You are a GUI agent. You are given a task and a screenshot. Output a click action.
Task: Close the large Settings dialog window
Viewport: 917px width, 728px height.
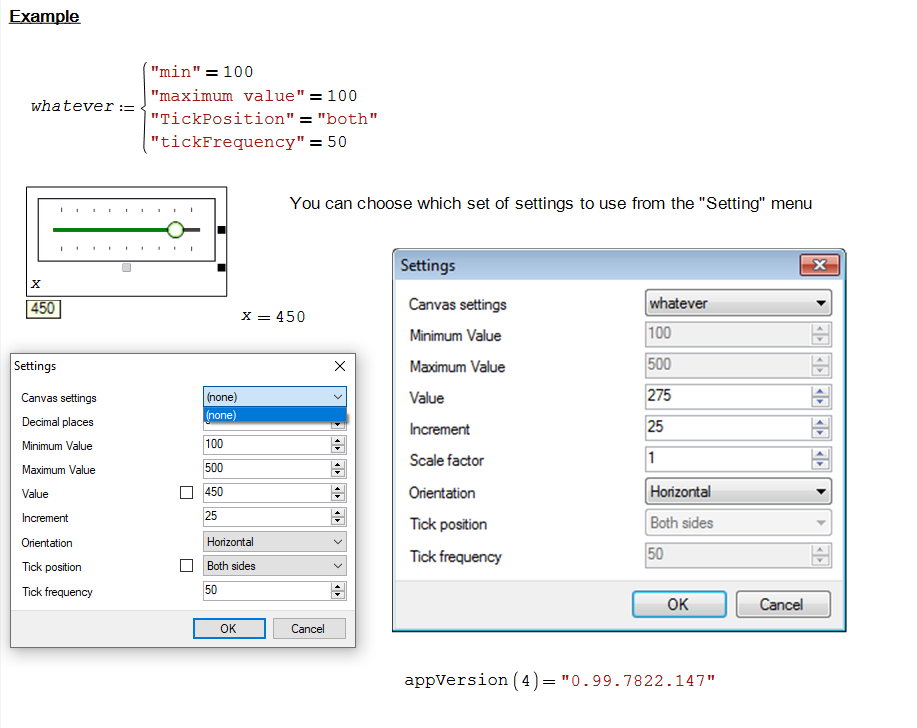[x=819, y=265]
